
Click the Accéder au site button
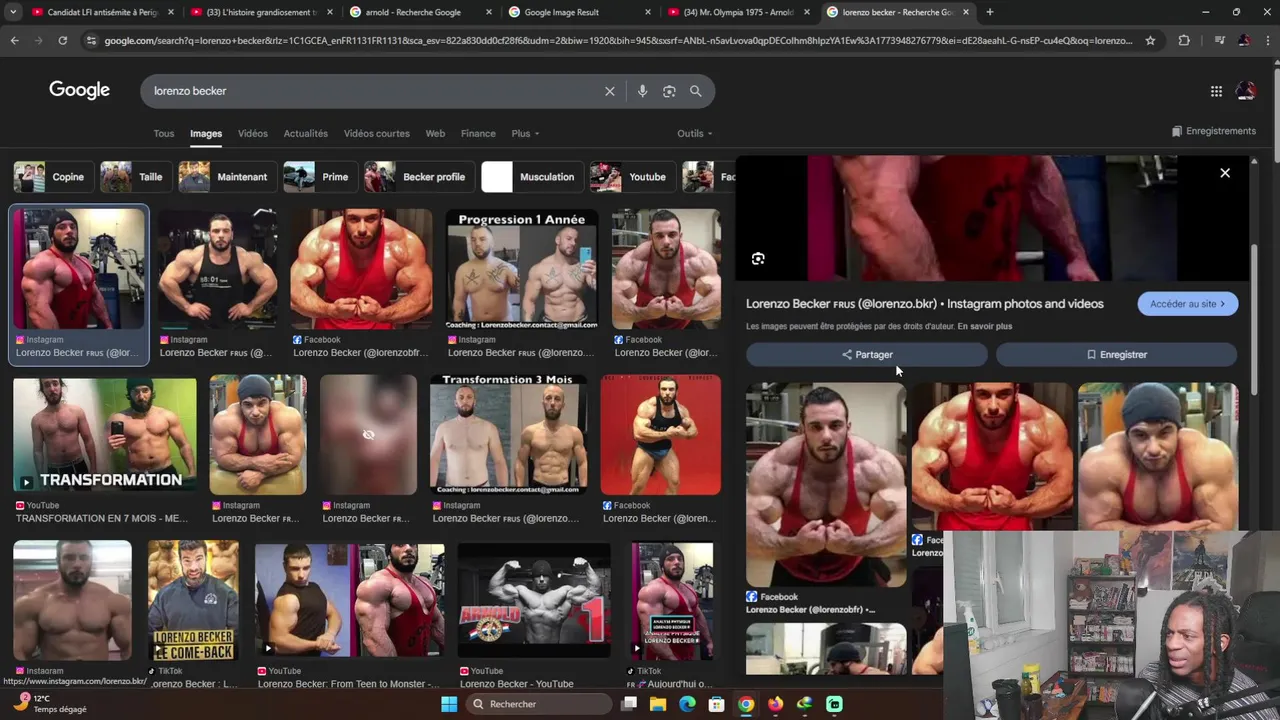click(1187, 304)
